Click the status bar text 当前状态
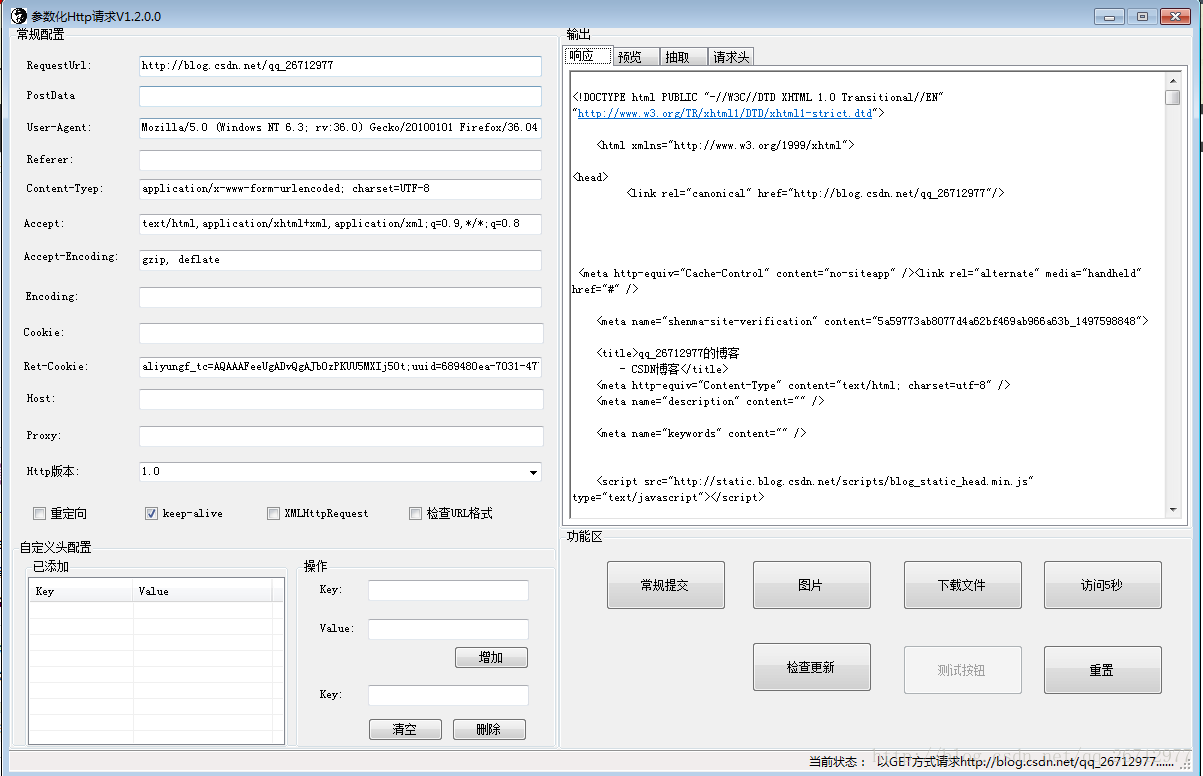 (x=836, y=762)
